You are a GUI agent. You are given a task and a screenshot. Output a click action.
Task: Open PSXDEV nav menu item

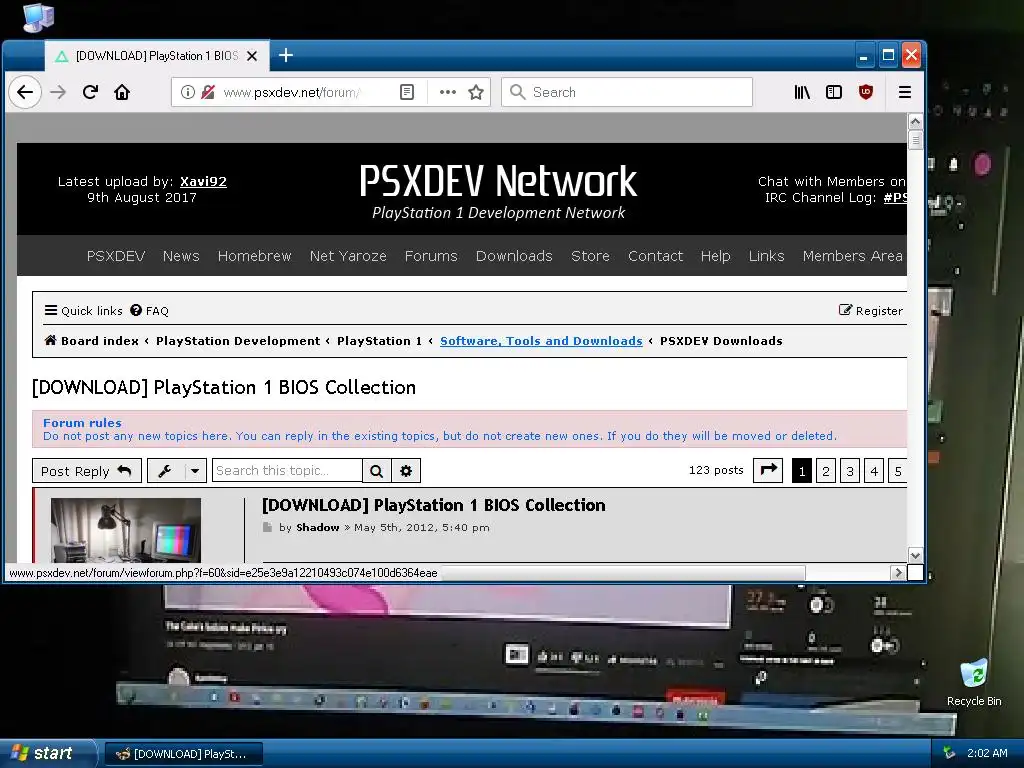click(x=116, y=256)
